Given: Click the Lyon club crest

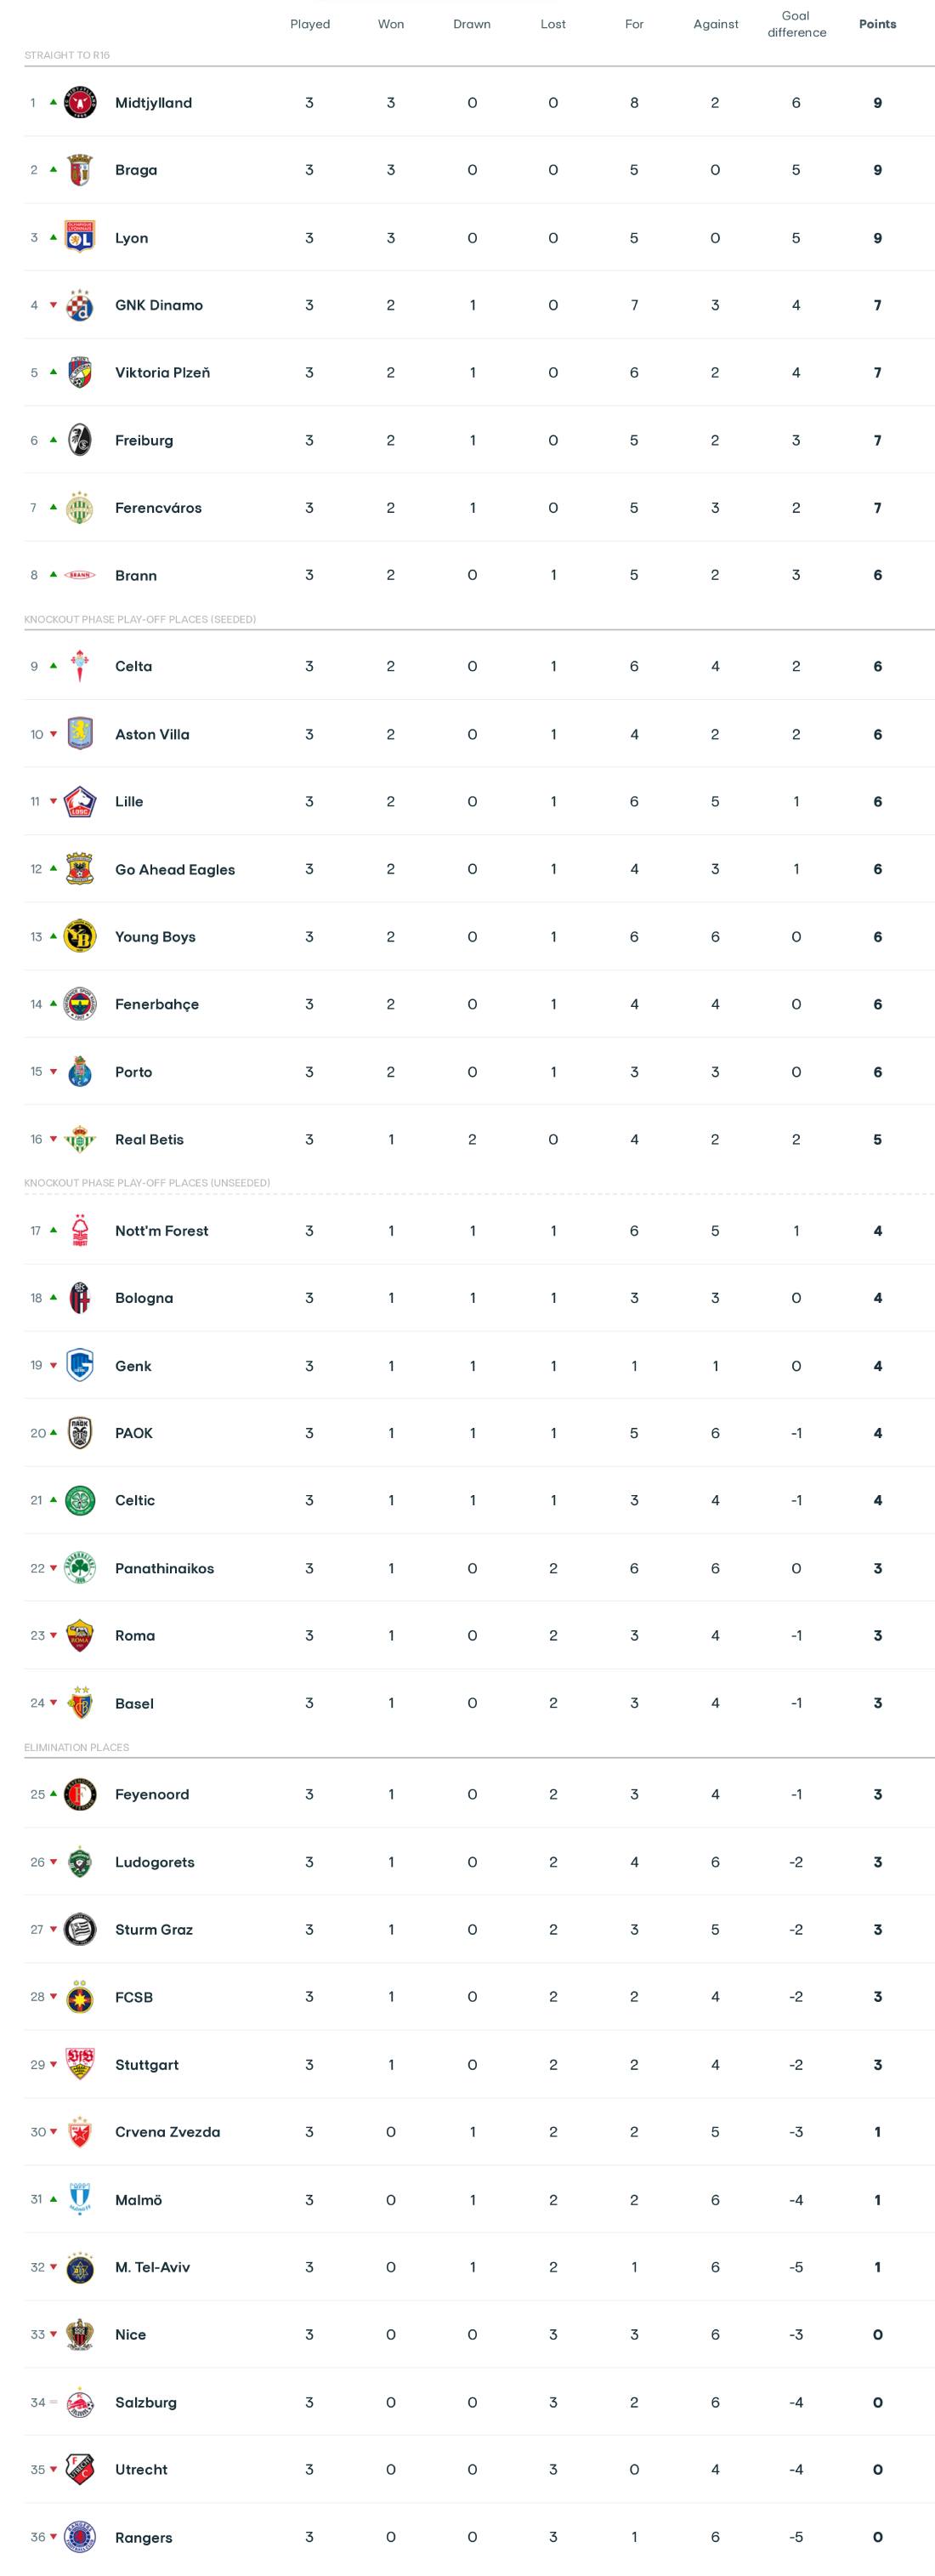Looking at the screenshot, I should [79, 238].
